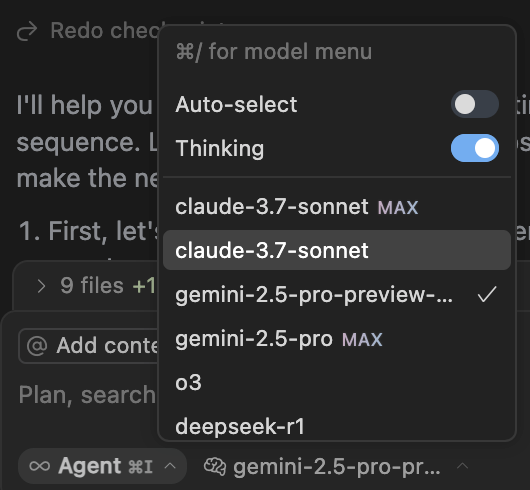Screen dimensions: 530x490
Task: Collapse the model picker chevron at bottom
Action: [x=462, y=466]
